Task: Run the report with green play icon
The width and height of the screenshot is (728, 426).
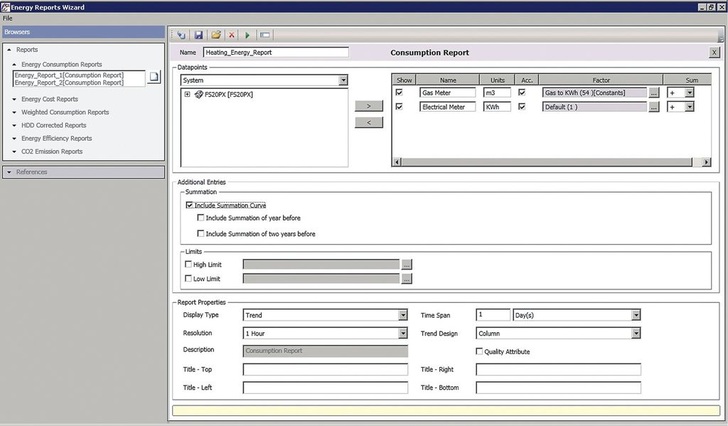Action: (247, 35)
